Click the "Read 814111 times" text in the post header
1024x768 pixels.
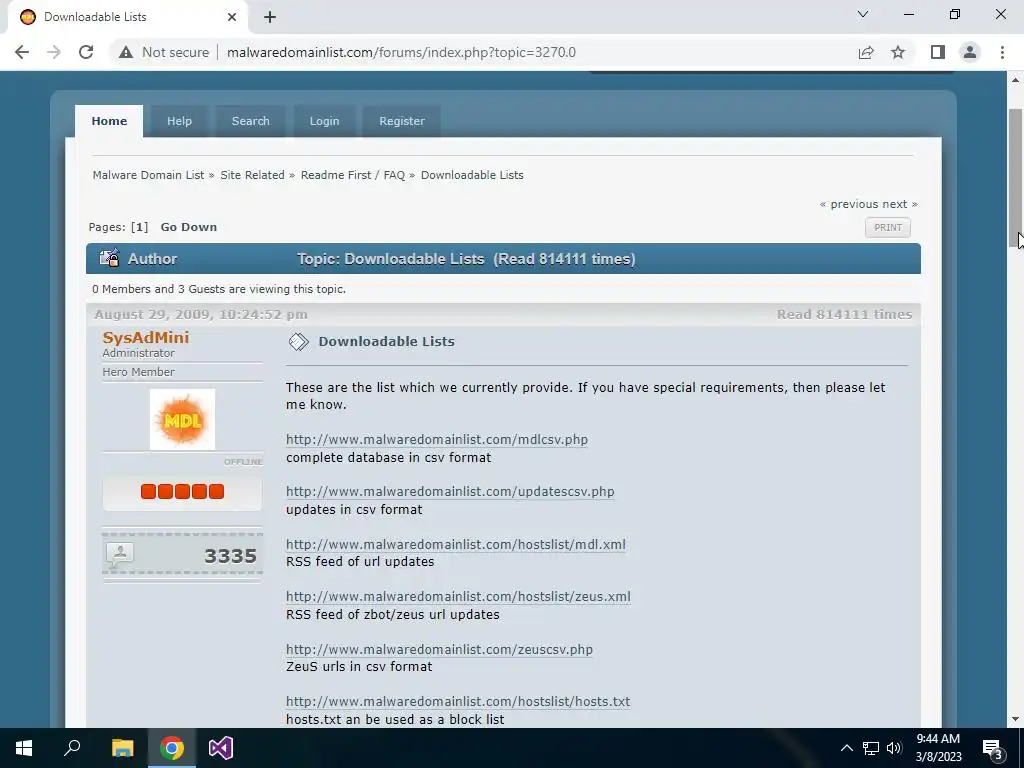coord(844,314)
